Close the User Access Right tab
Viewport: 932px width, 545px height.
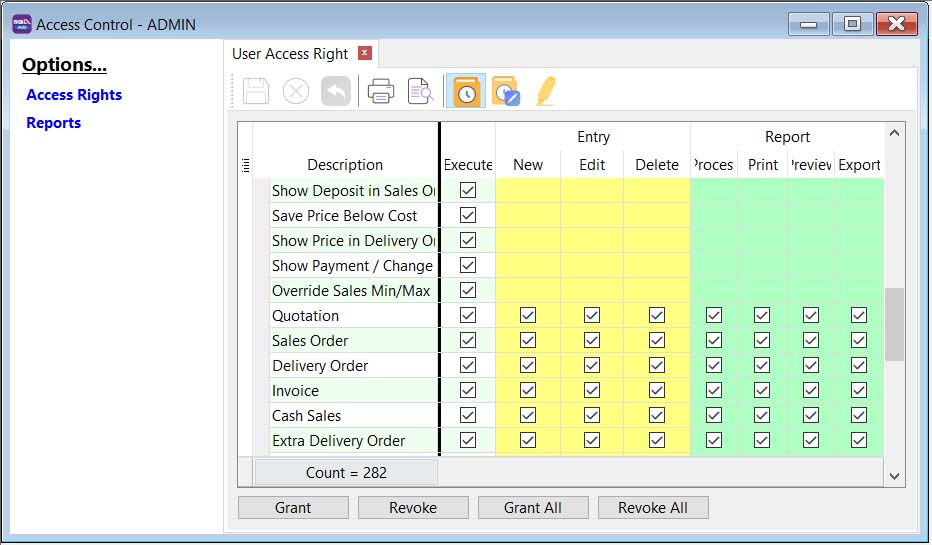[x=365, y=53]
